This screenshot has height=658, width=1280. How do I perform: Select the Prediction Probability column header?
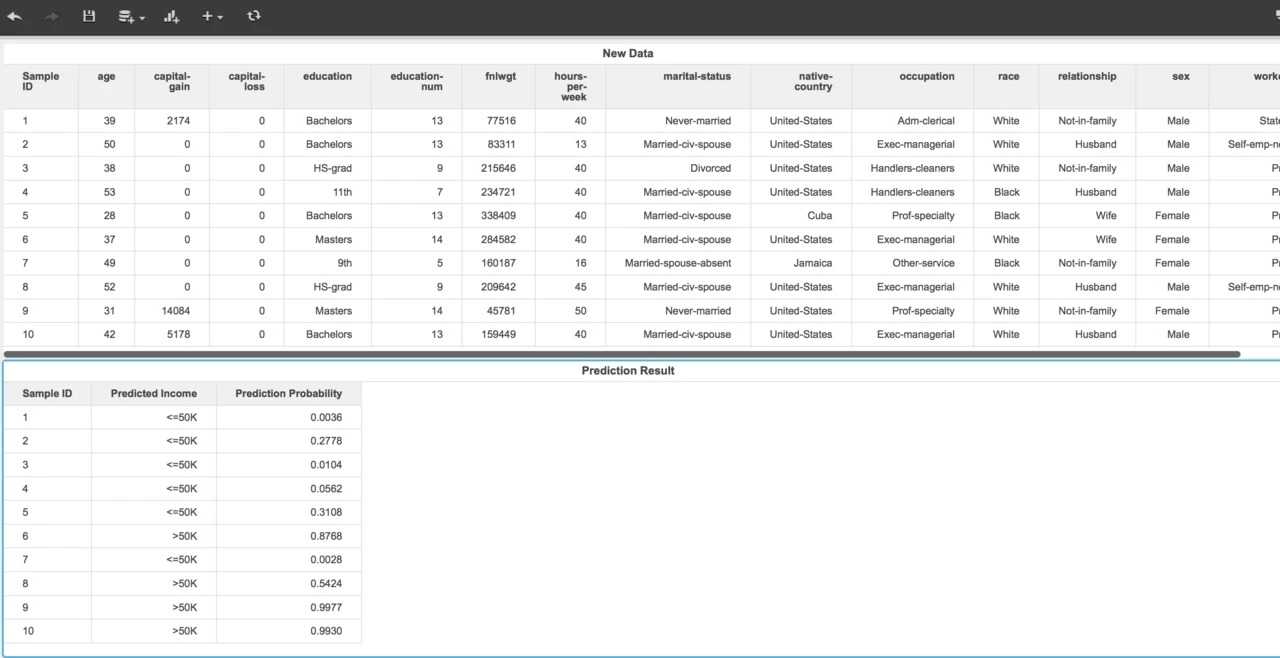288,393
